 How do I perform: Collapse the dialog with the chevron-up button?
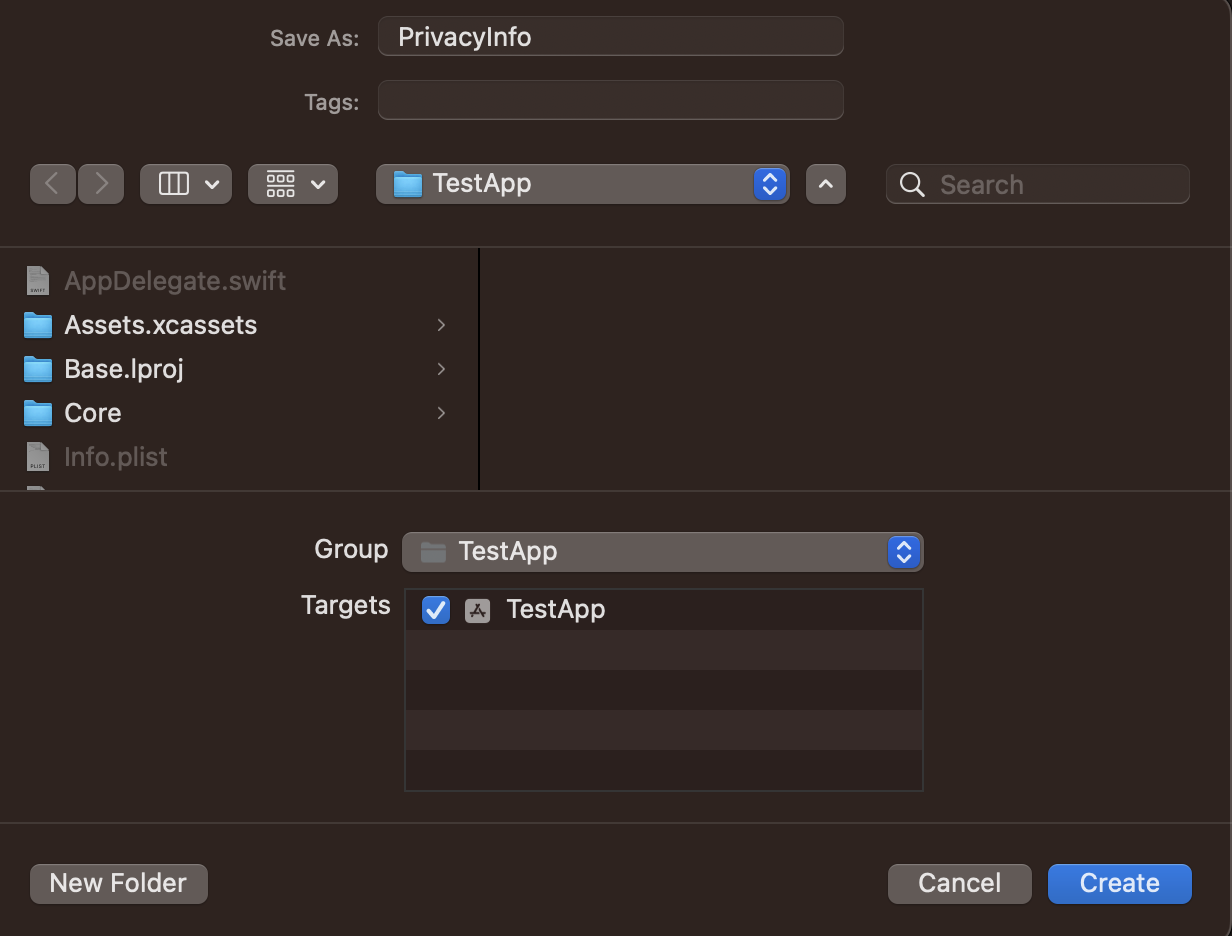(x=826, y=184)
